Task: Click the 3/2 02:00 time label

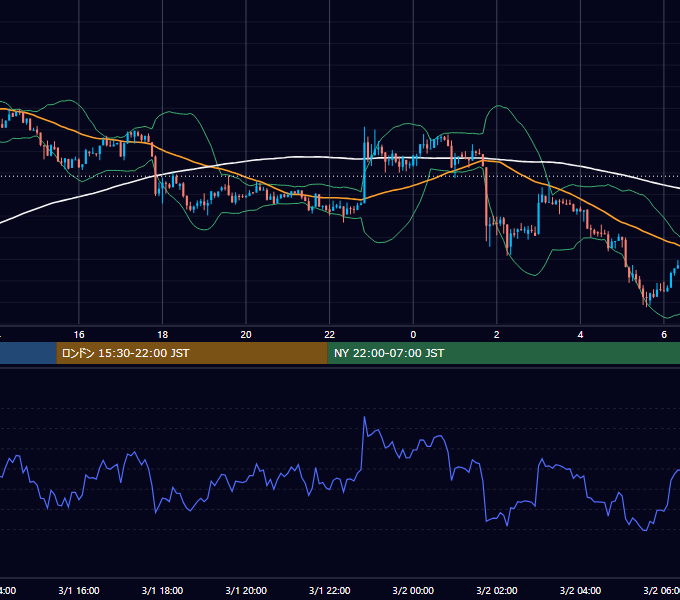Action: [497, 590]
